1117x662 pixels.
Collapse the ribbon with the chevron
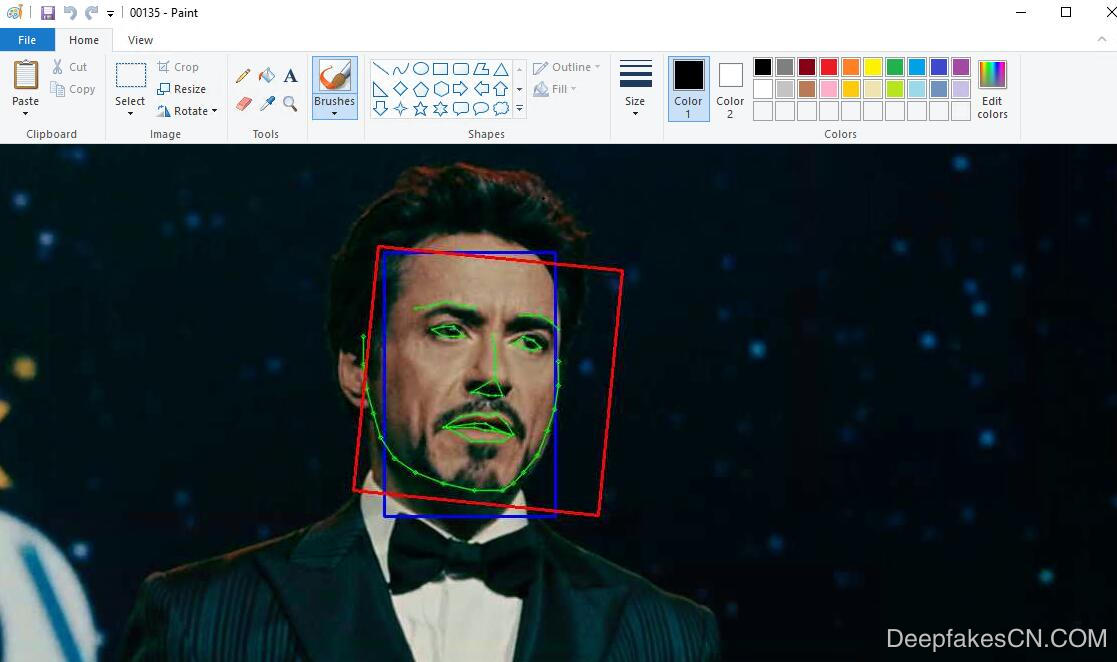tap(1102, 40)
